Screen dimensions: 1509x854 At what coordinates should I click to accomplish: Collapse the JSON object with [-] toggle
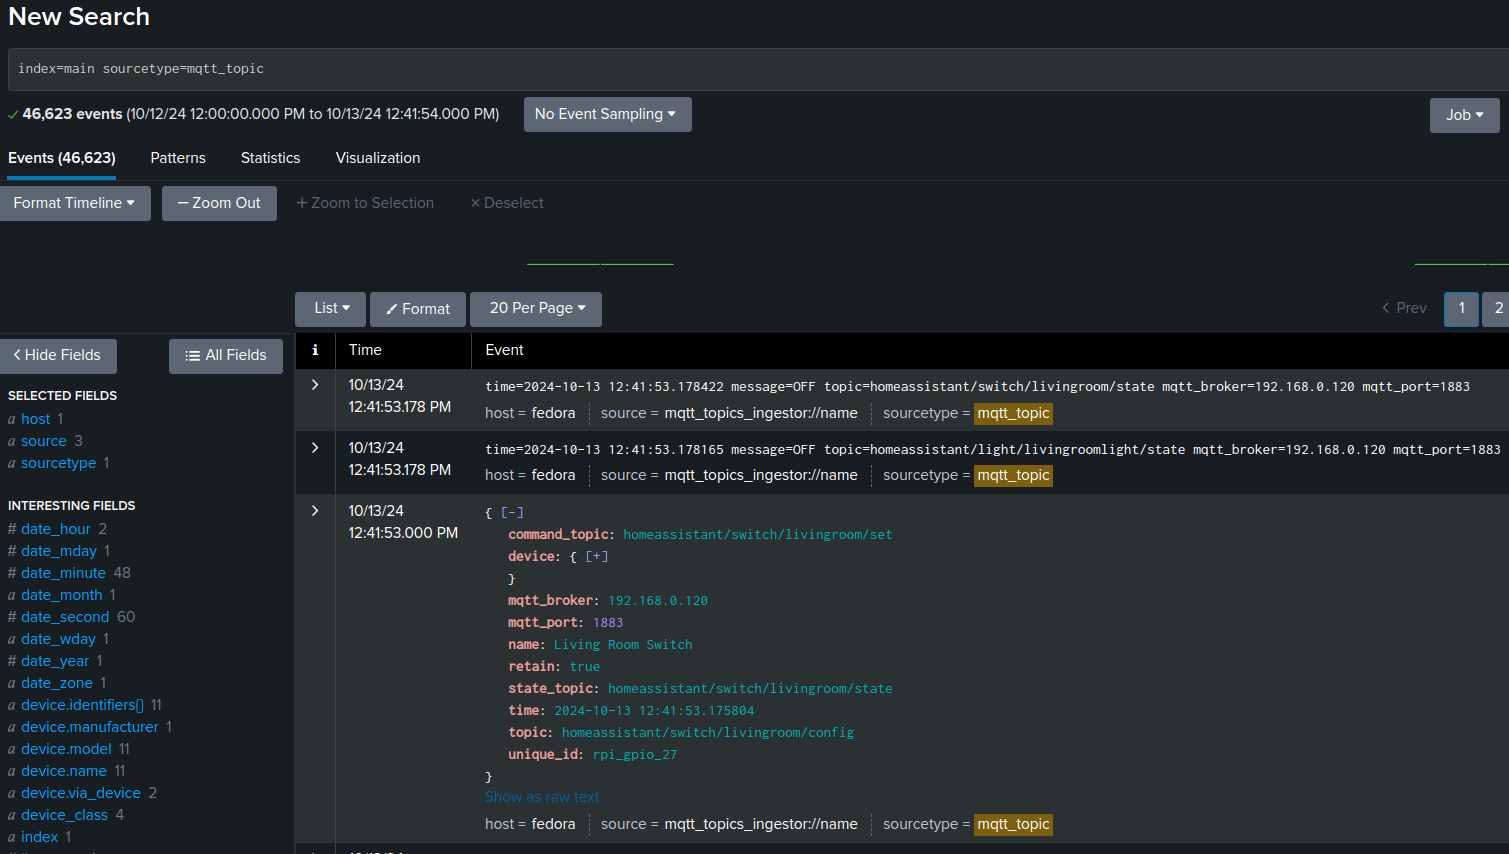click(x=512, y=512)
